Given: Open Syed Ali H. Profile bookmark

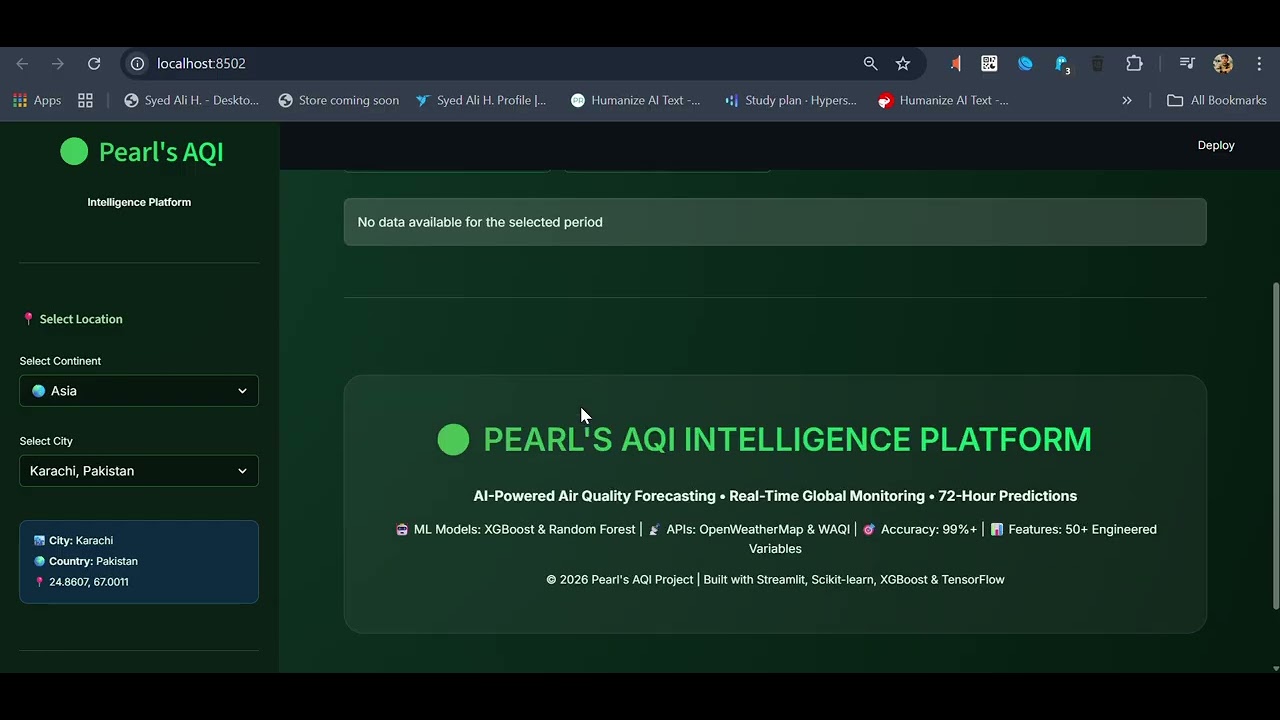Looking at the screenshot, I should (x=481, y=100).
